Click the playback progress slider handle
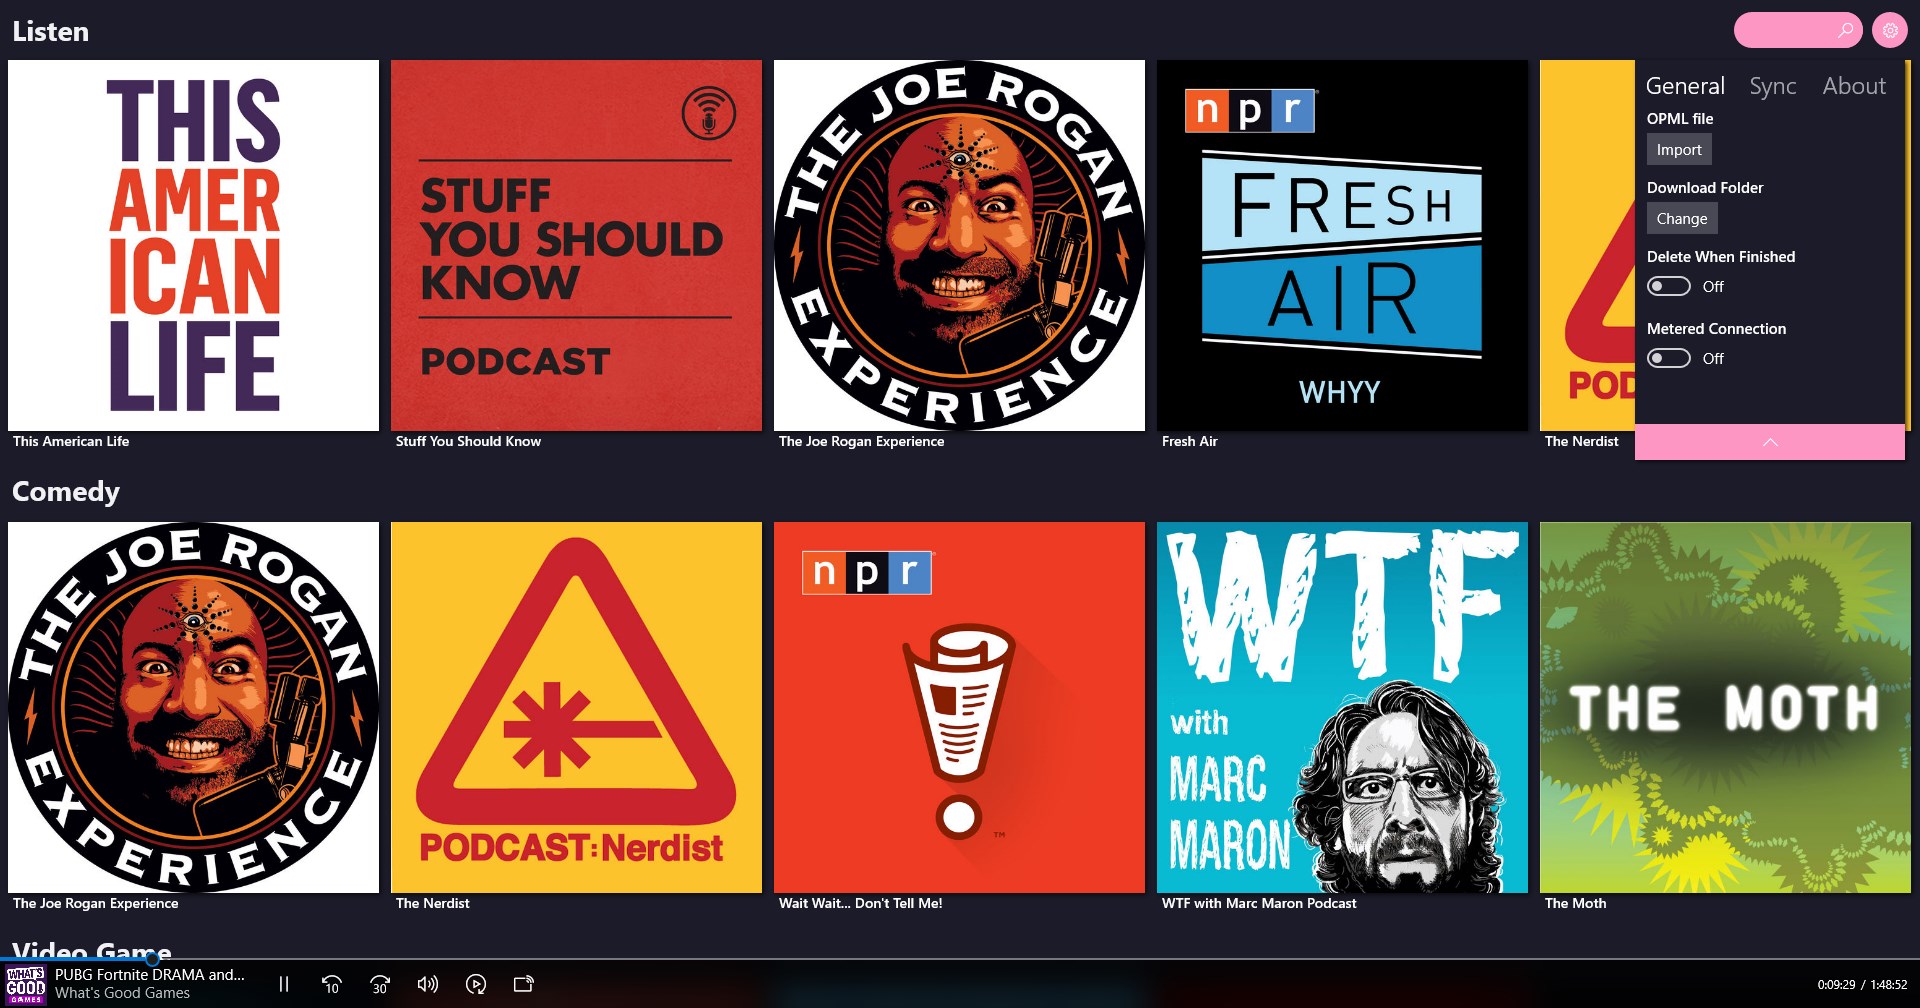Image resolution: width=1920 pixels, height=1008 pixels. coord(152,959)
